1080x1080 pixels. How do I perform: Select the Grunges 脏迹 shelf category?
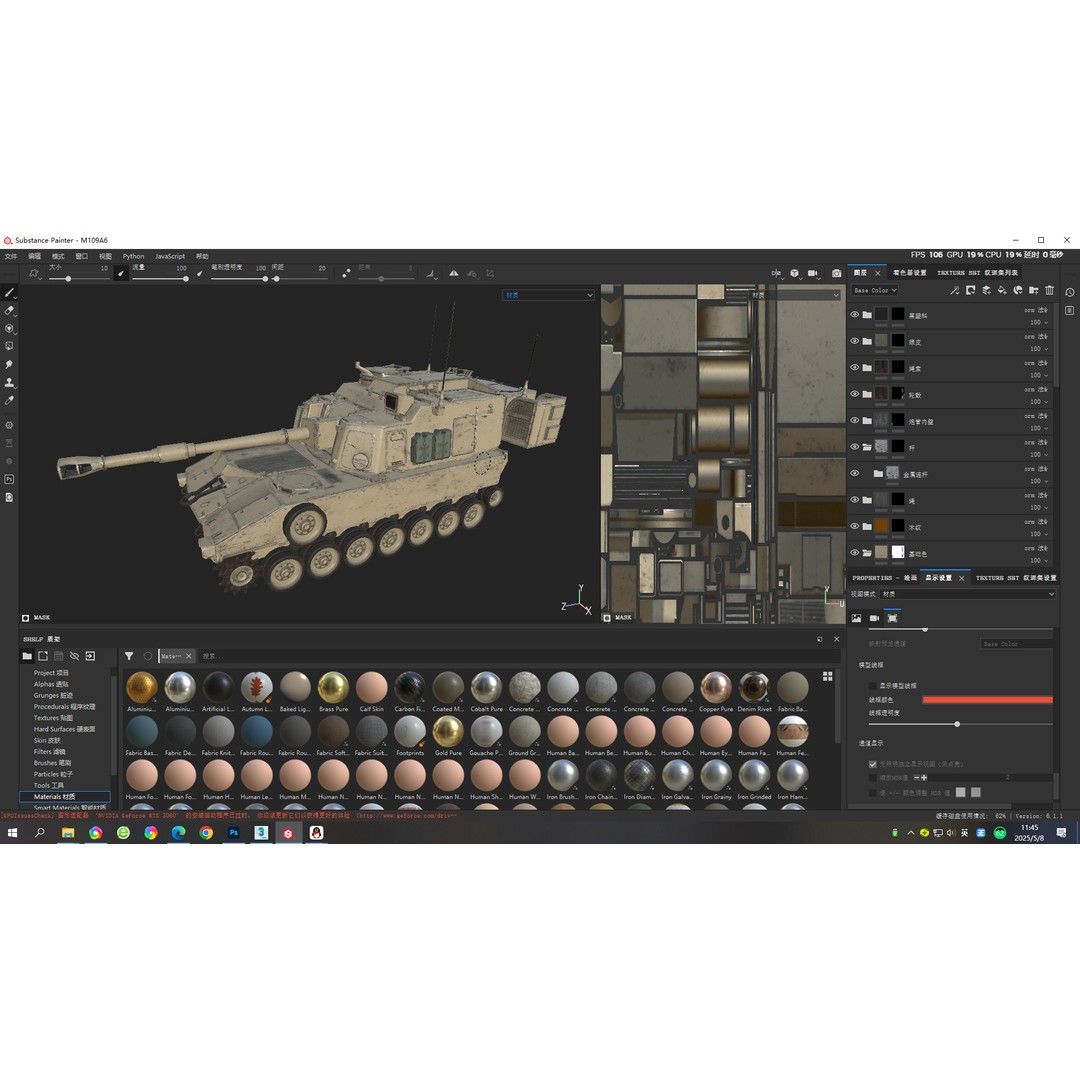pyautogui.click(x=53, y=696)
